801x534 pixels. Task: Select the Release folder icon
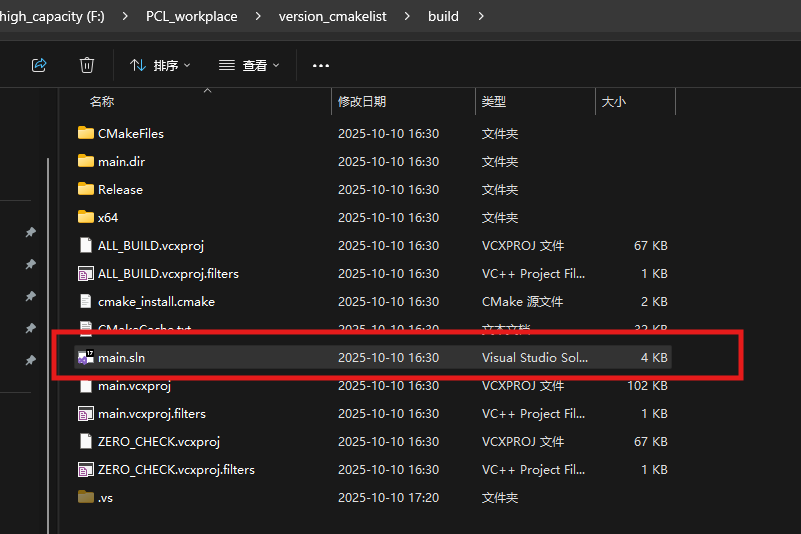pos(86,189)
